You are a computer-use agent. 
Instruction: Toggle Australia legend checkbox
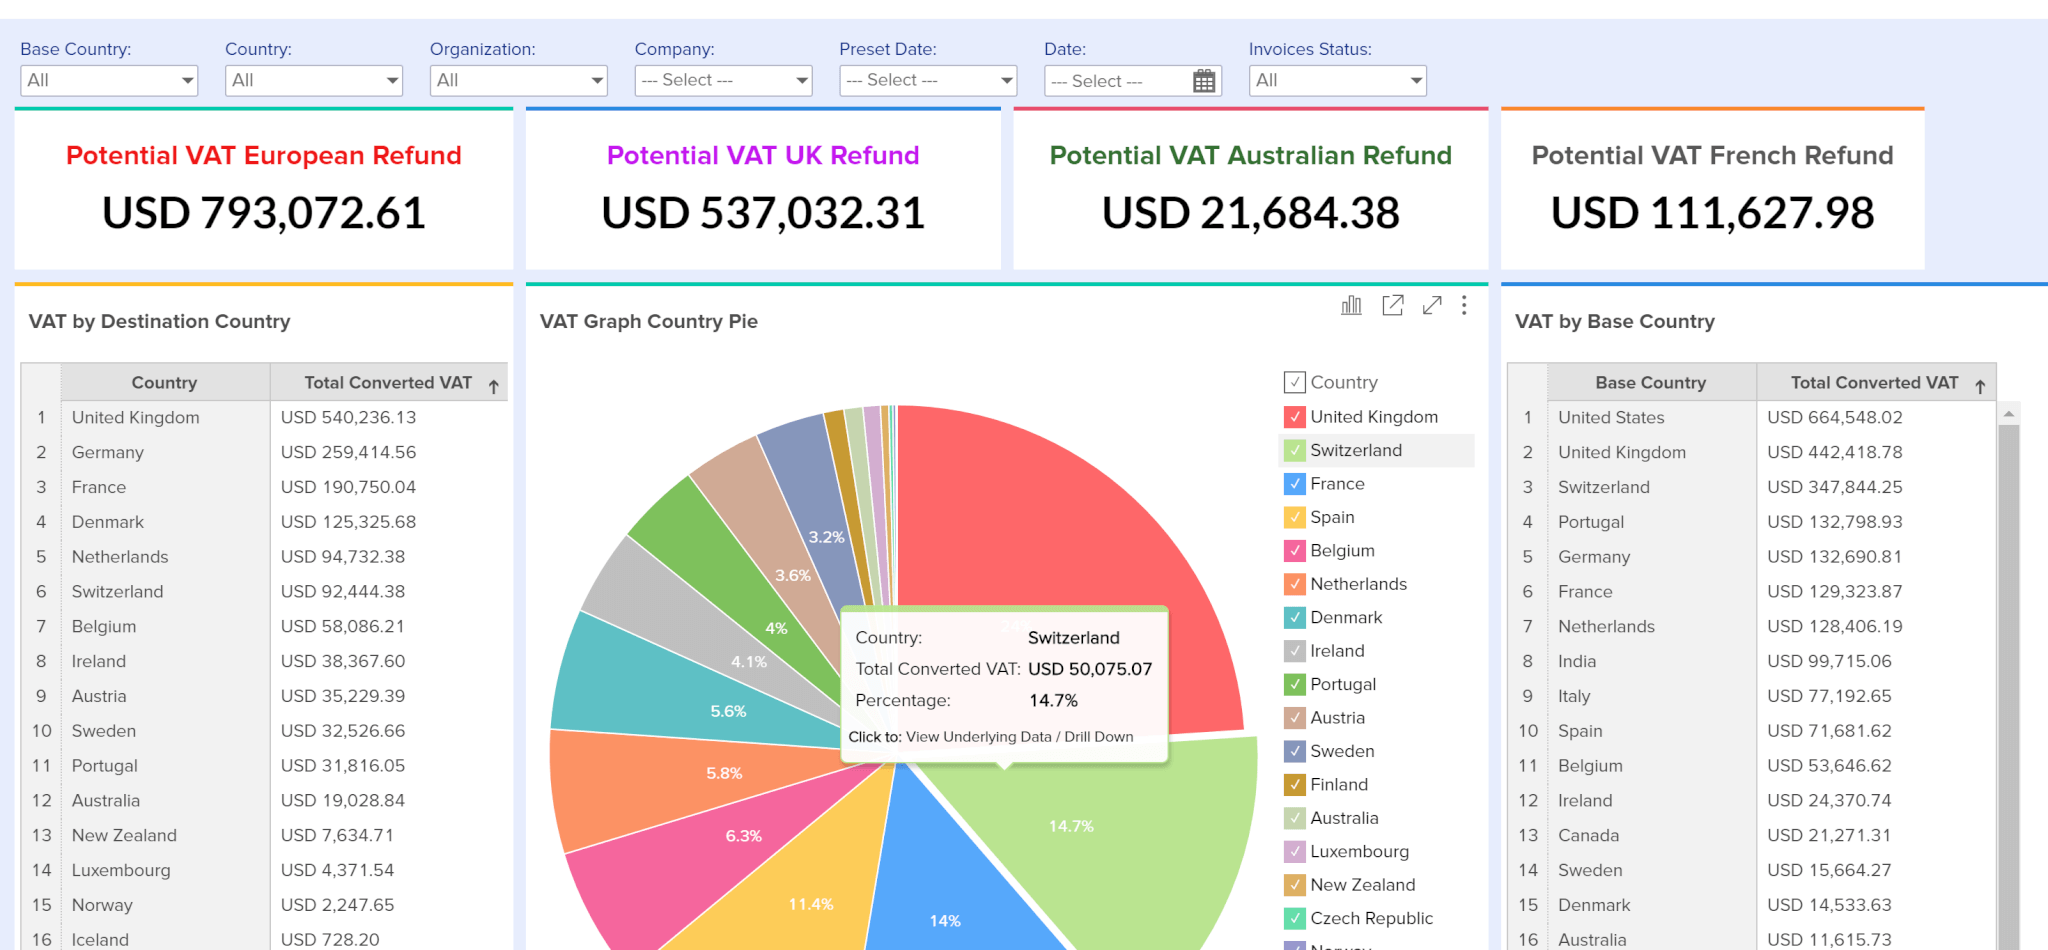(x=1294, y=817)
